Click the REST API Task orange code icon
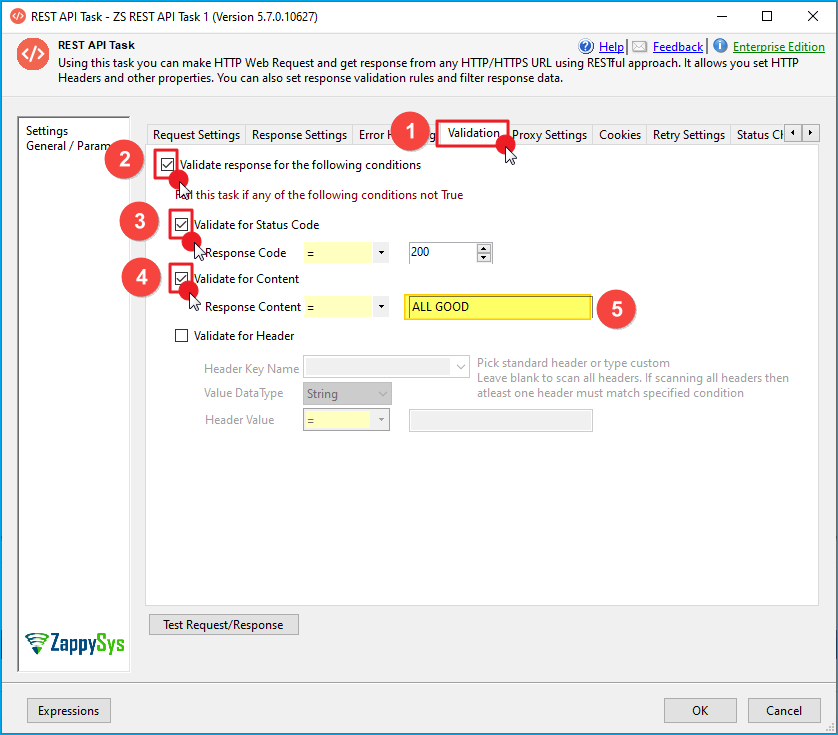 coord(32,56)
